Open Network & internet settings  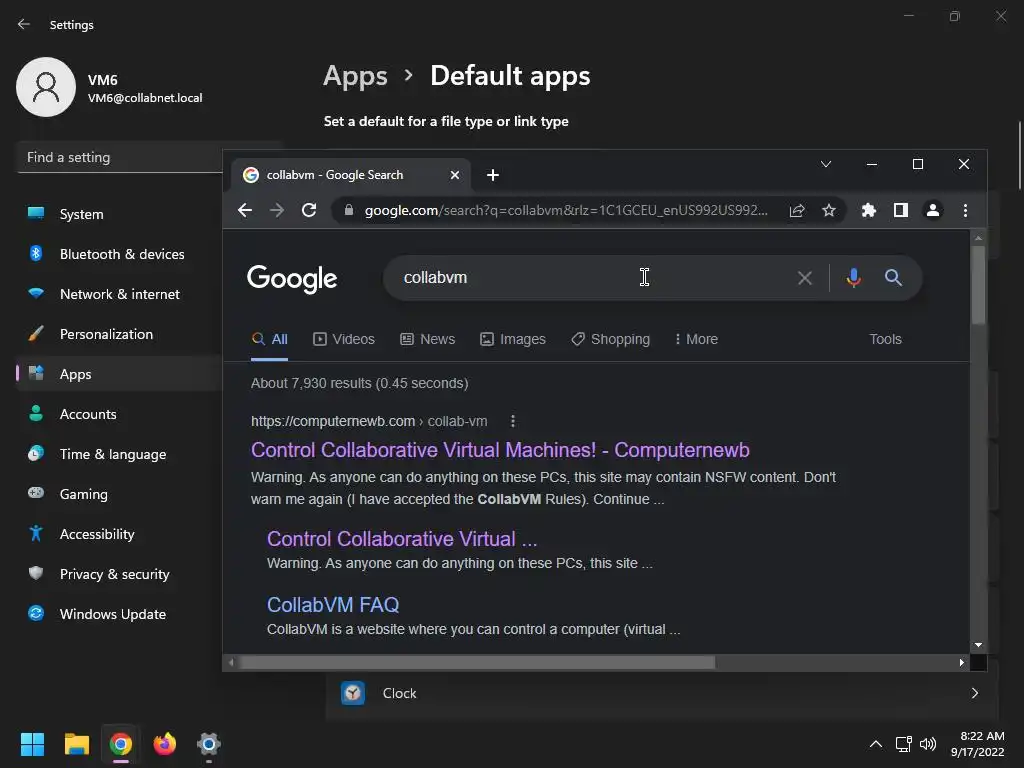(x=120, y=294)
